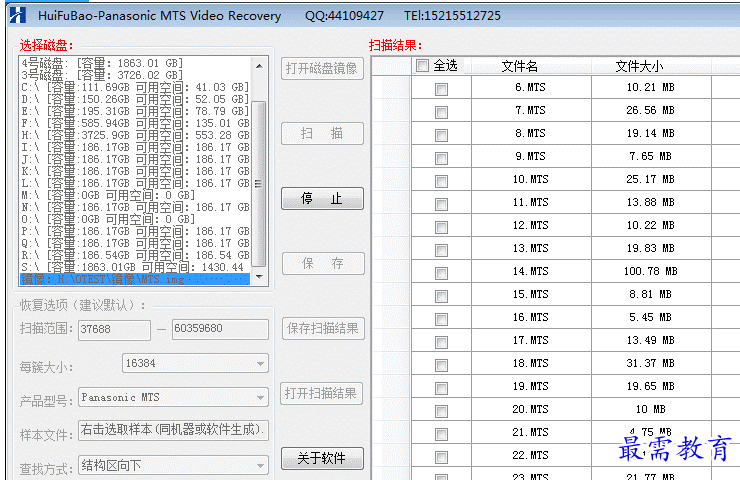Select drive D:\ 150.26GB in disk list

[x=135, y=99]
